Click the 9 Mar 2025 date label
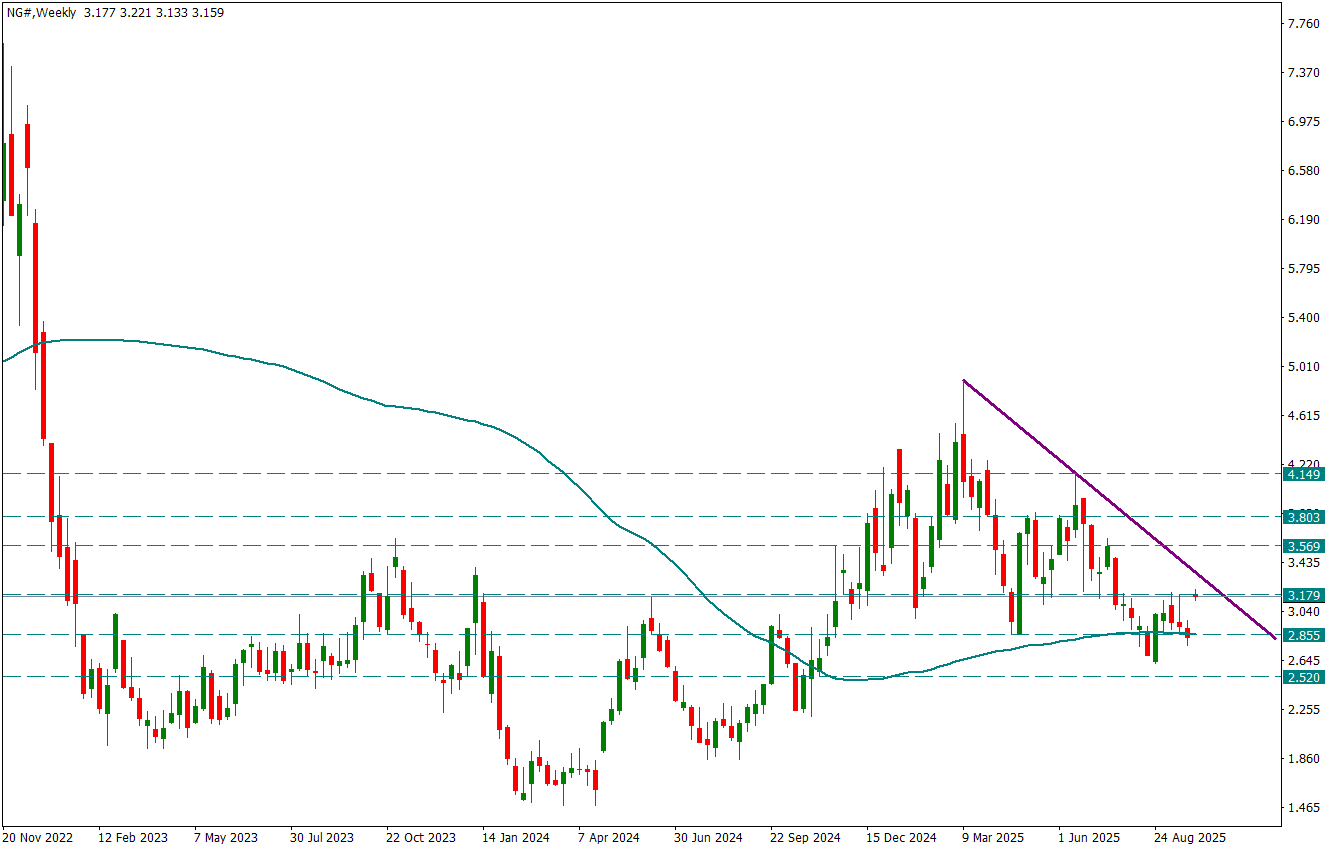 pos(994,837)
